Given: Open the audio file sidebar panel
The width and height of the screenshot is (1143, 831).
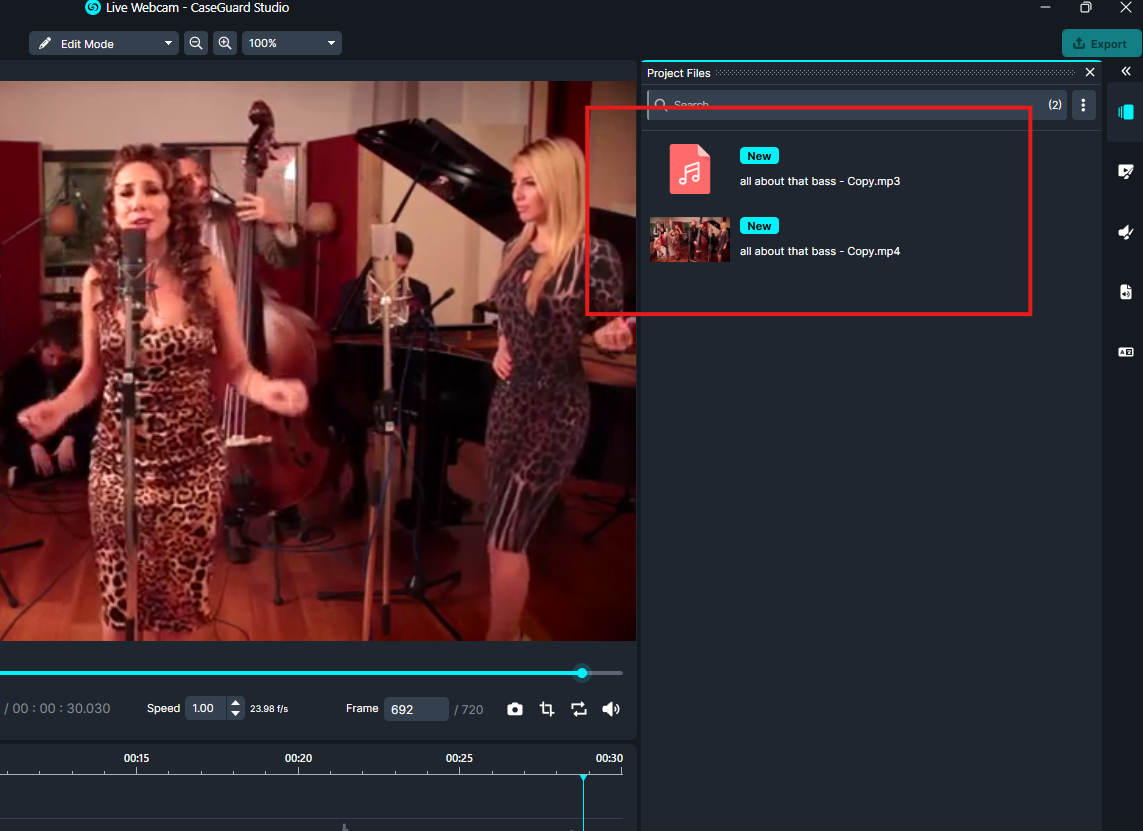Looking at the screenshot, I should coord(1125,292).
